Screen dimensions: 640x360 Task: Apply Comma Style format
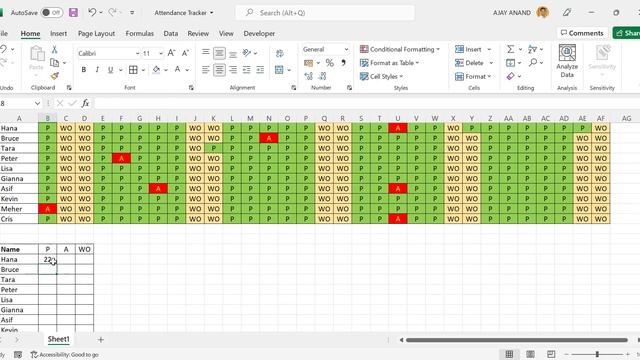343,63
